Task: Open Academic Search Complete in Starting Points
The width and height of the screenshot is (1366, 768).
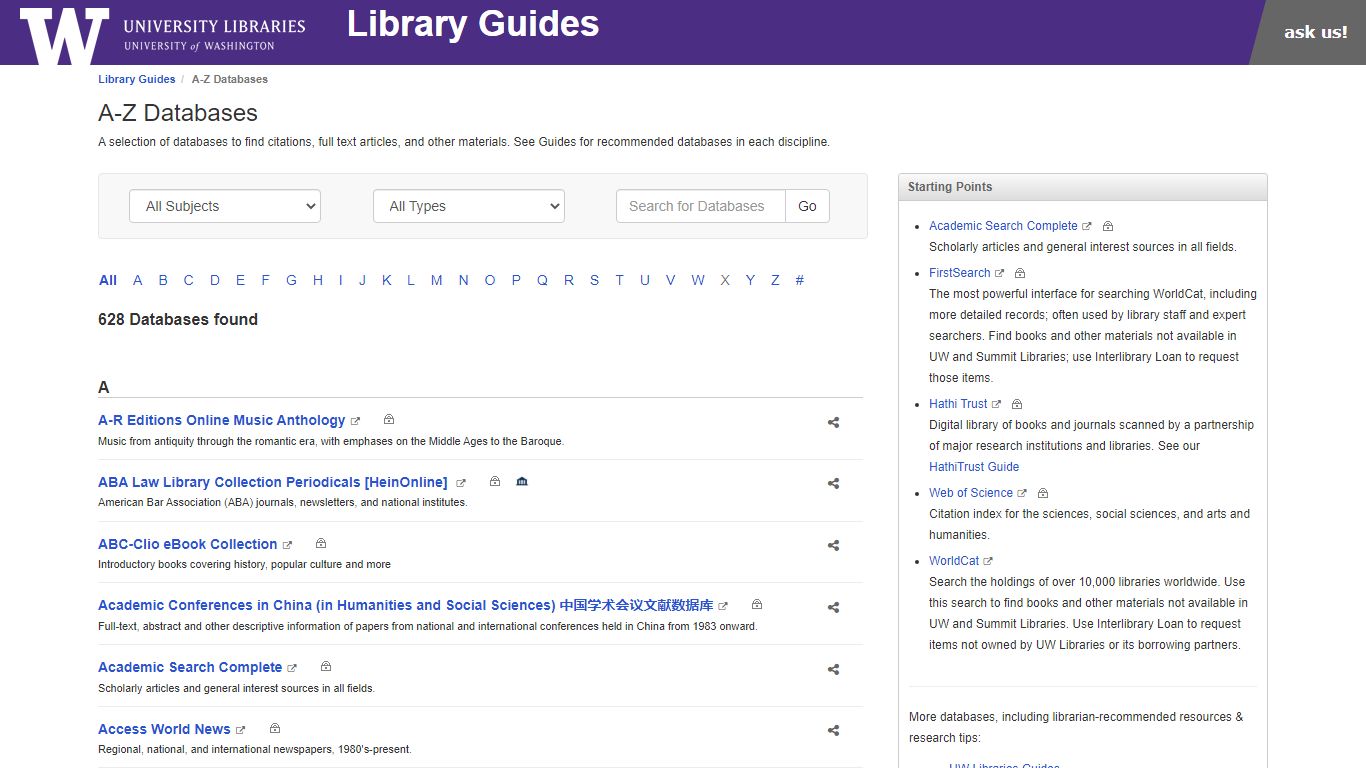Action: [1003, 226]
